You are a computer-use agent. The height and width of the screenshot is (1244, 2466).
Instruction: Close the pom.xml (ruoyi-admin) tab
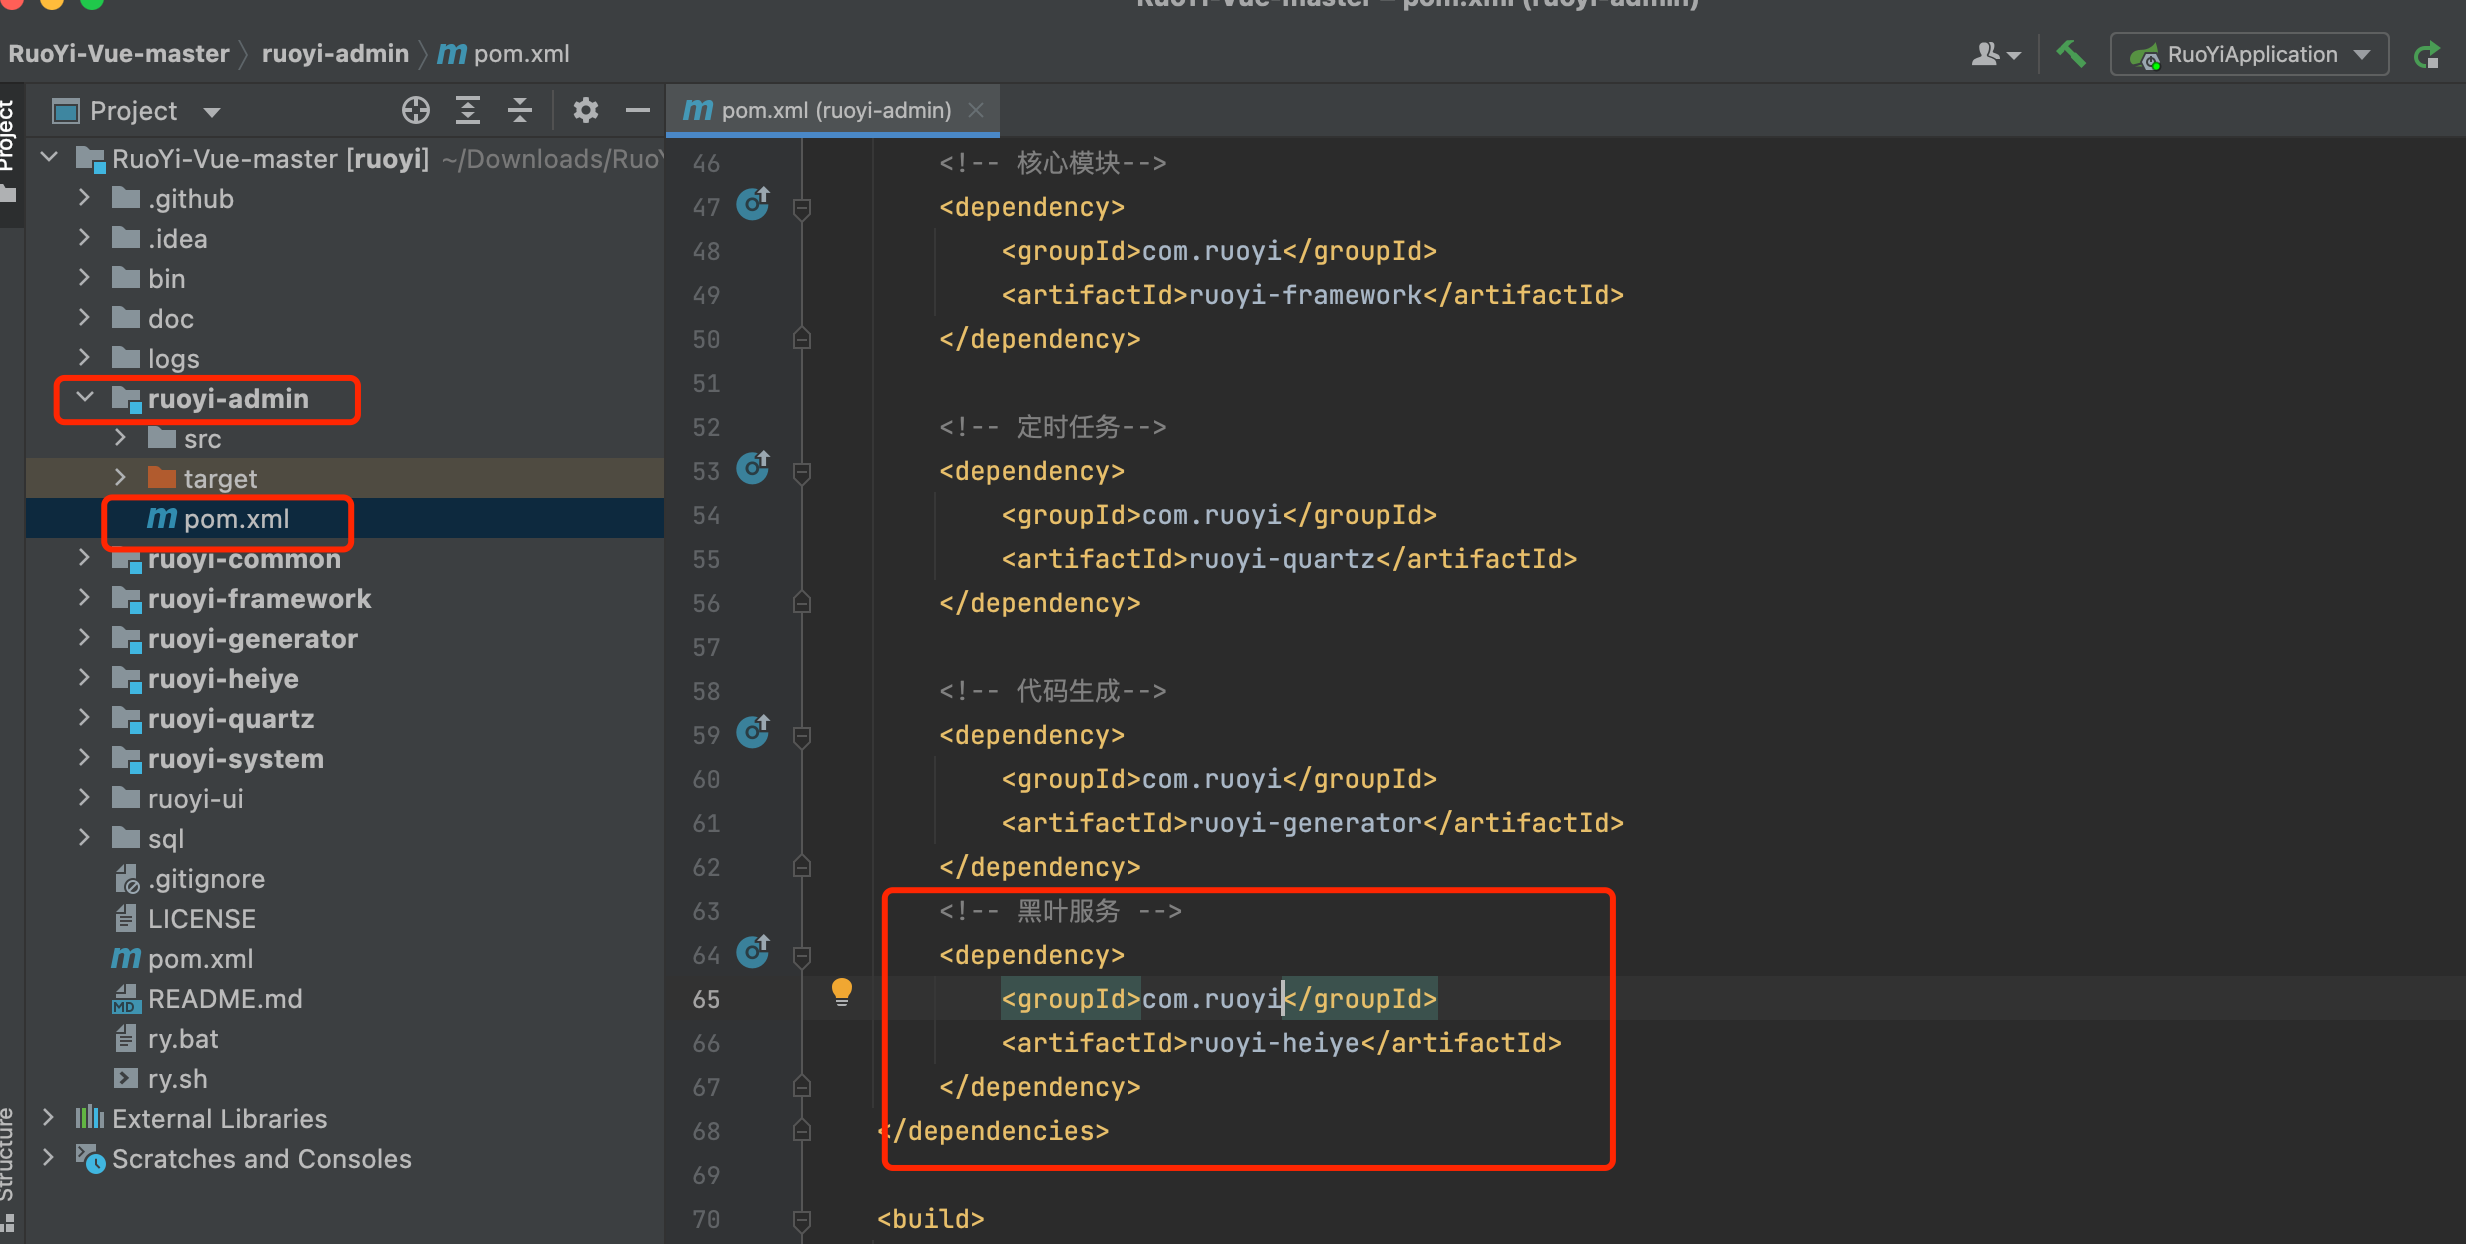click(977, 110)
